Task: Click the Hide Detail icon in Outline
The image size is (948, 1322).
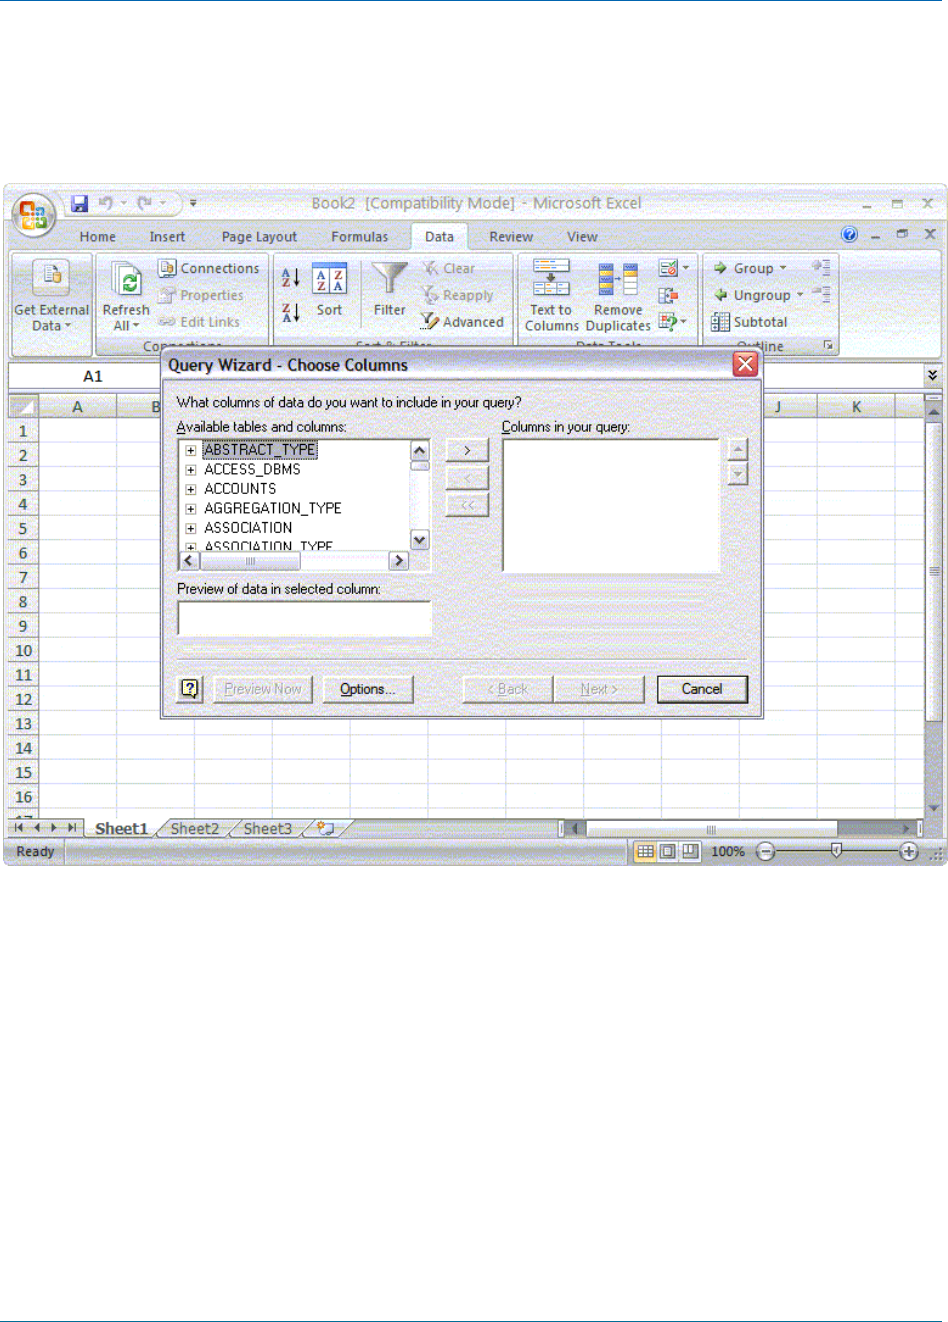Action: pos(821,294)
